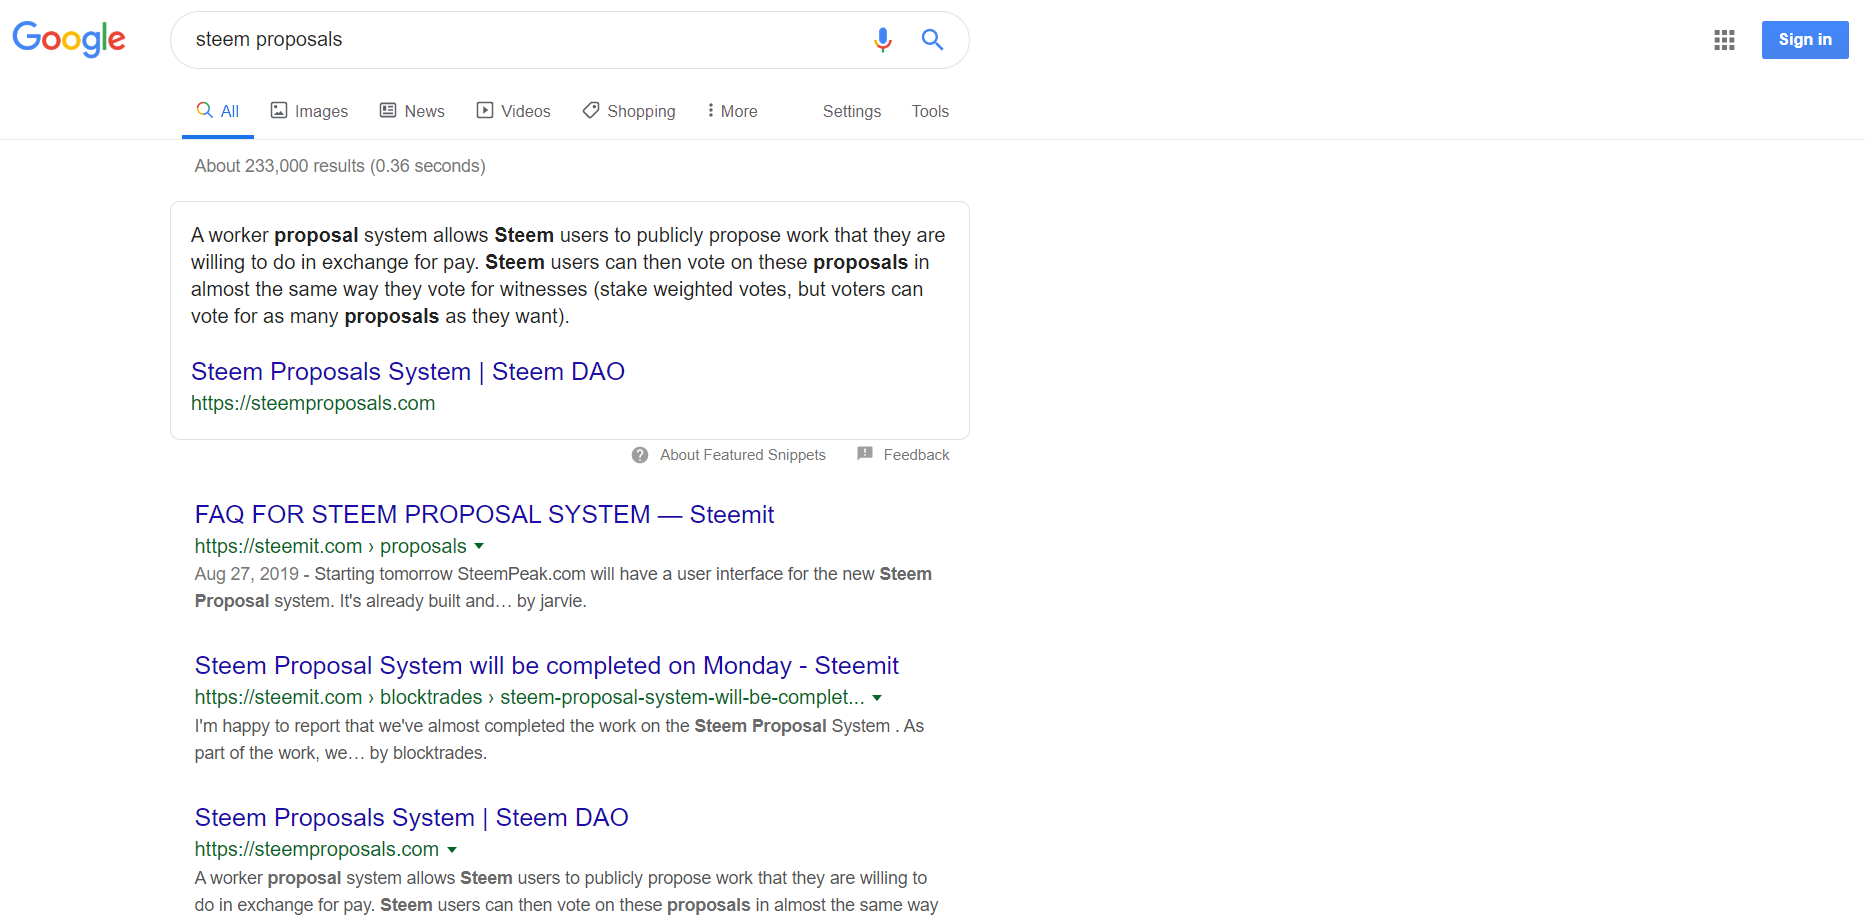Open the third result Steem Proposals System | Steem DAO

click(412, 818)
